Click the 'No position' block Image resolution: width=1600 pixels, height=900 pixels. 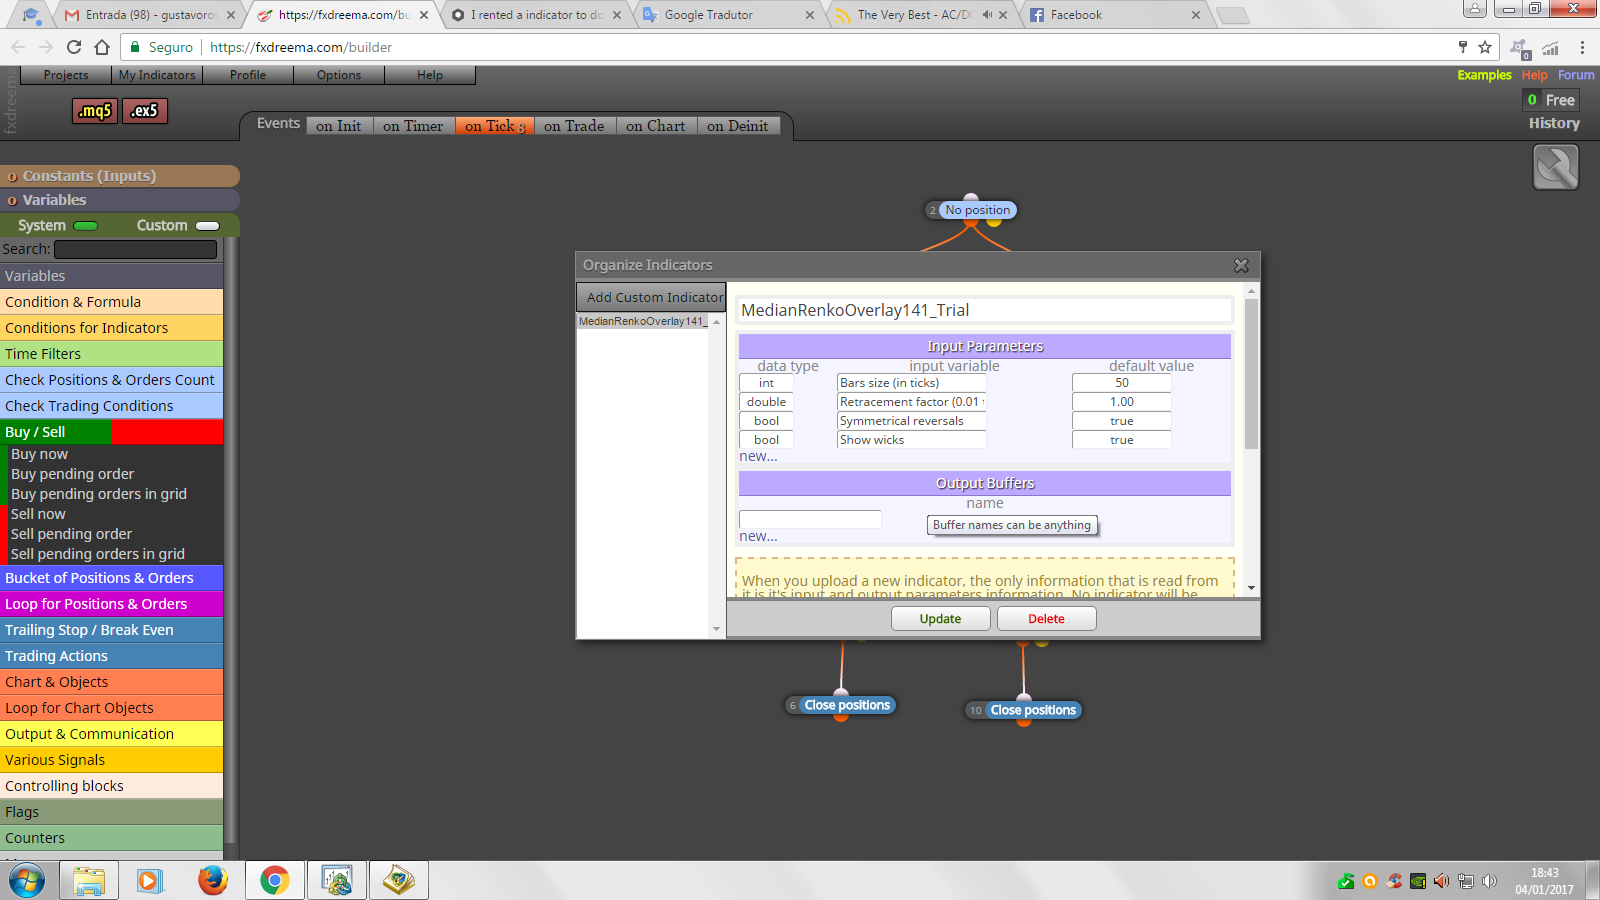(978, 210)
